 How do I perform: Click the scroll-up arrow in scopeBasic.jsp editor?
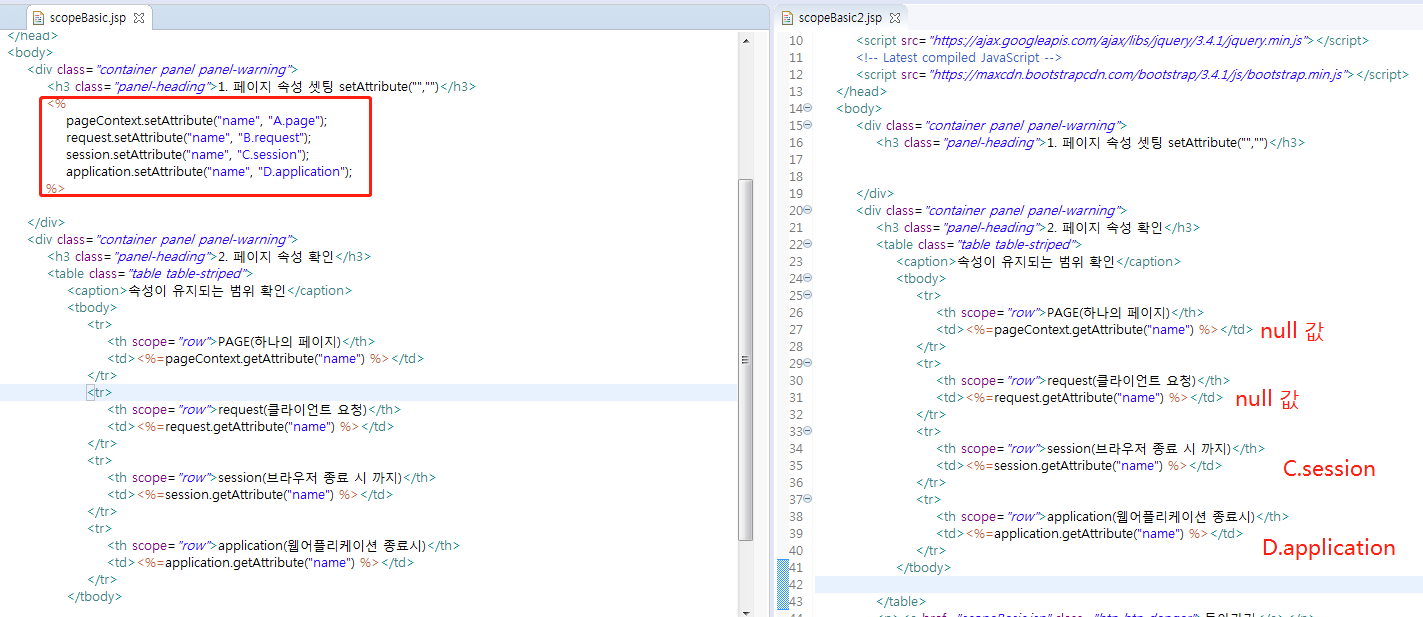[746, 39]
